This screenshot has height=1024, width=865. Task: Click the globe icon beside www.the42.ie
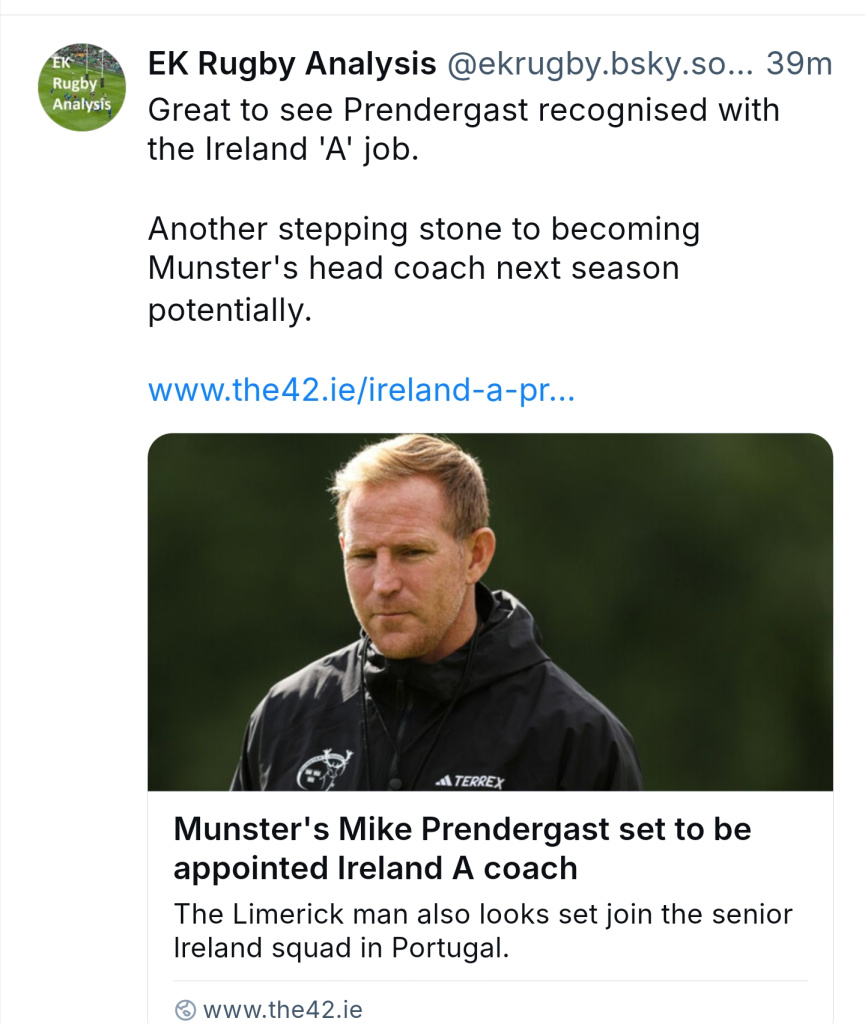click(185, 1010)
